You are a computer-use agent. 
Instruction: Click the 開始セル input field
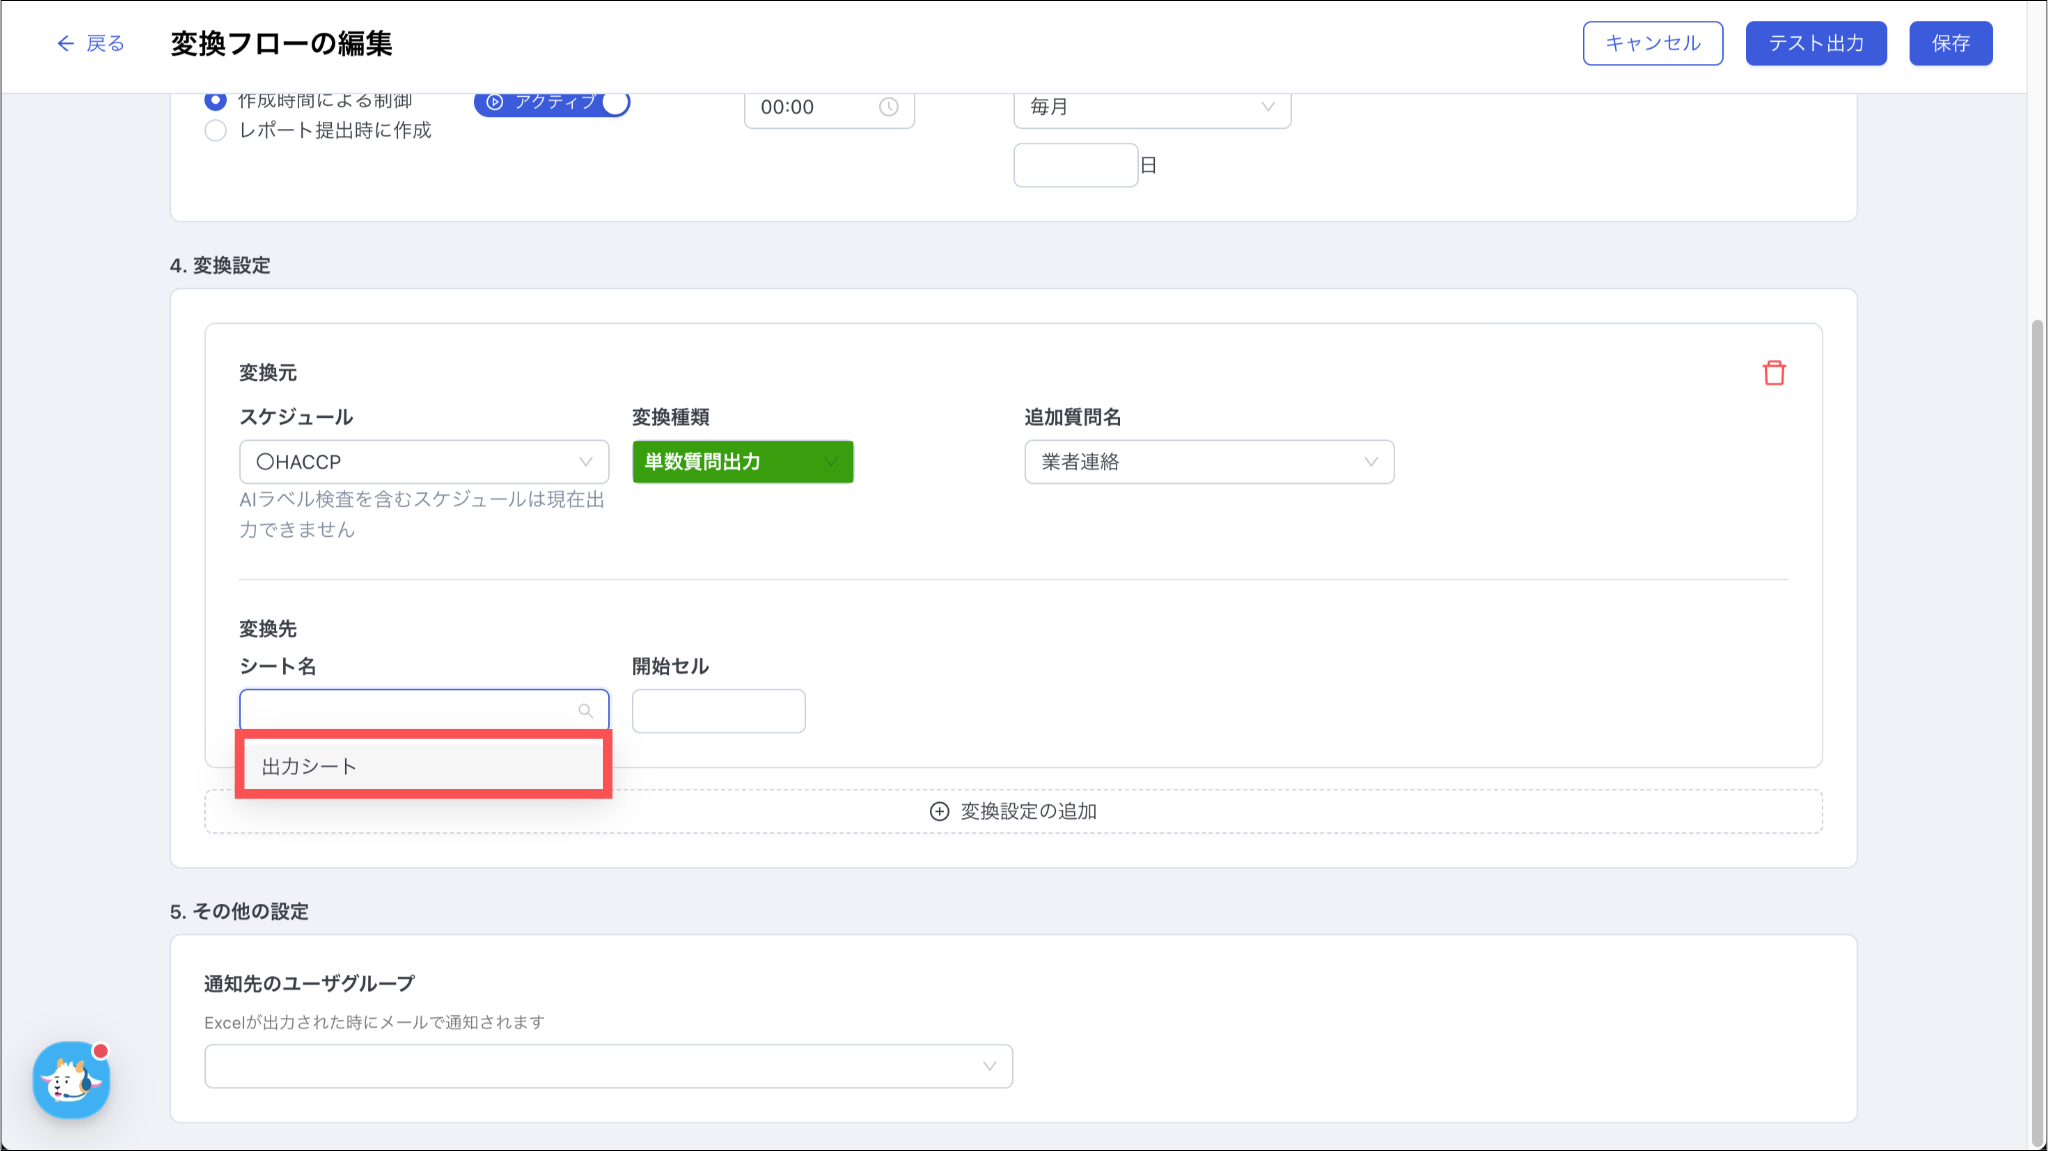718,711
